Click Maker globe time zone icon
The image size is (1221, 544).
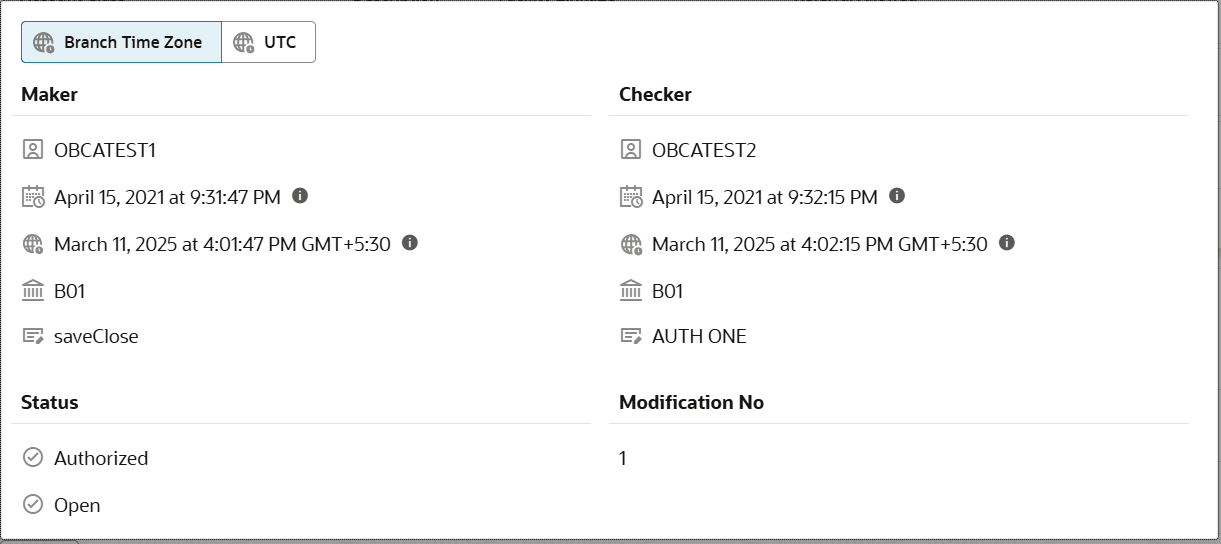(33, 243)
